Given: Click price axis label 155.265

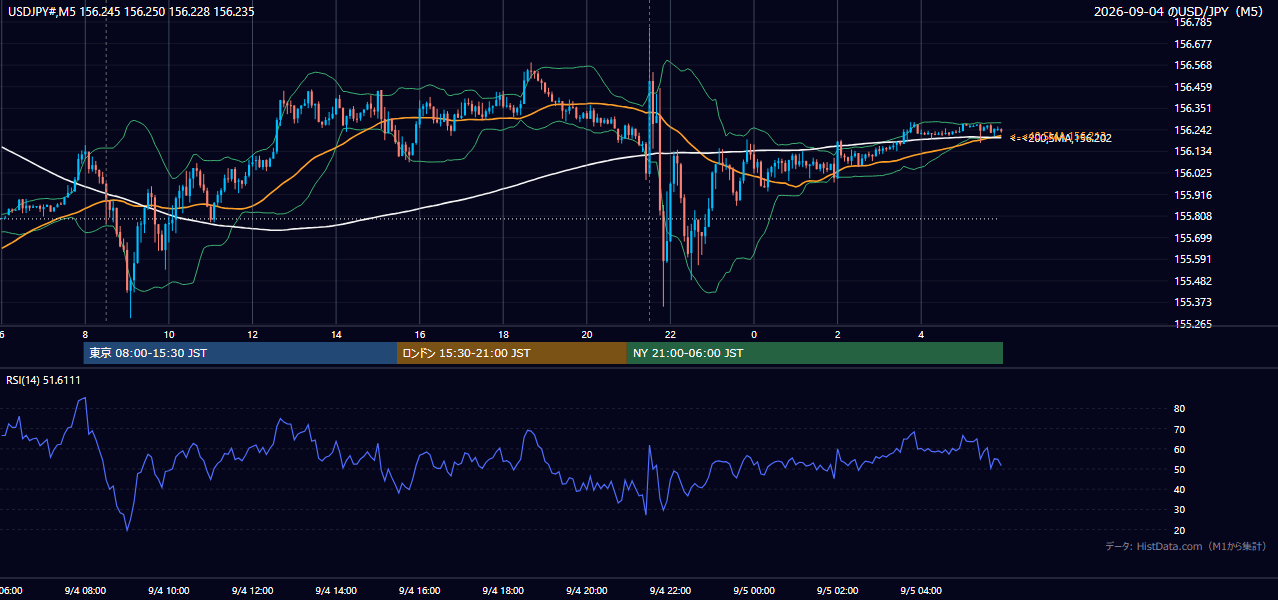Looking at the screenshot, I should click(1192, 324).
